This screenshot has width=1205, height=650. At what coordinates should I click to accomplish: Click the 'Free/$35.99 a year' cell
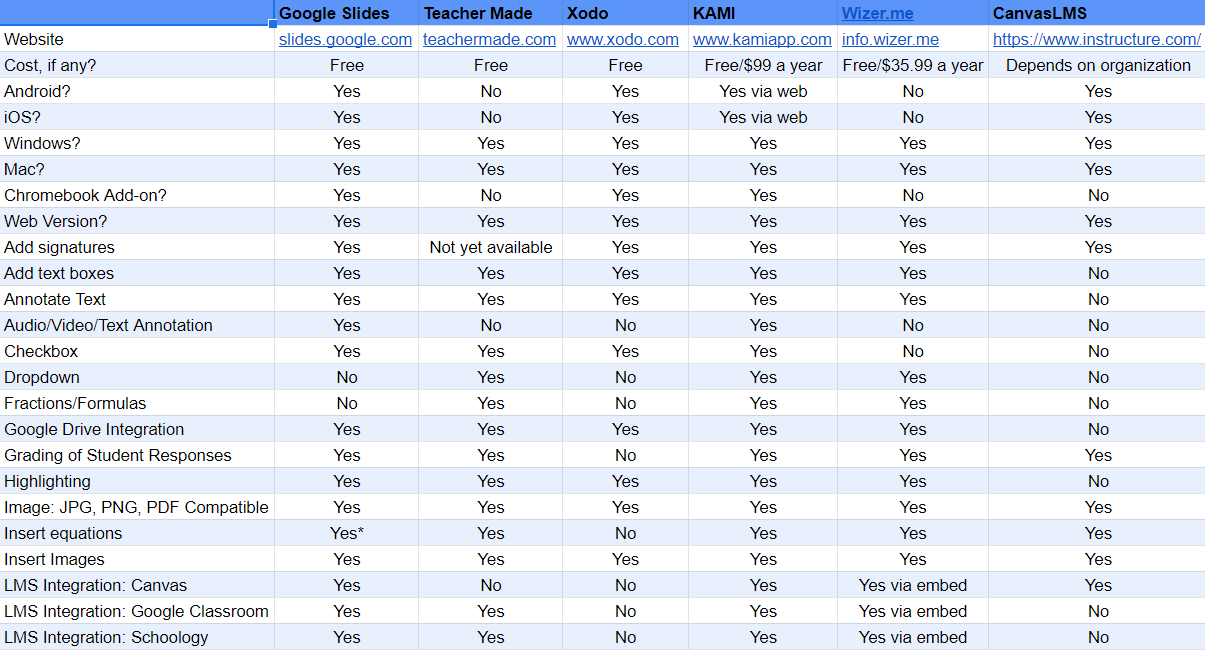coord(913,65)
